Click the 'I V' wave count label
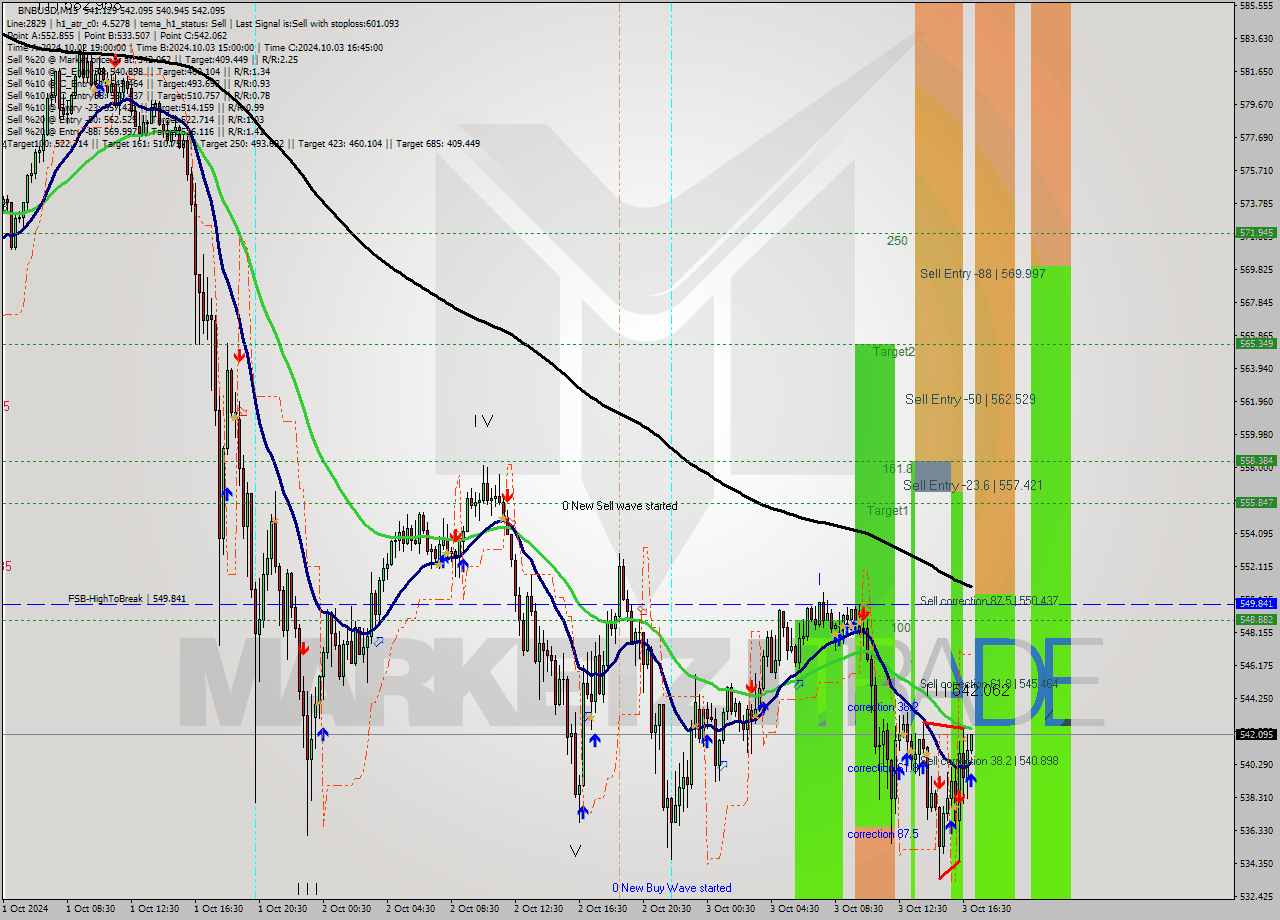Viewport: 1280px width, 920px height. pyautogui.click(x=483, y=421)
